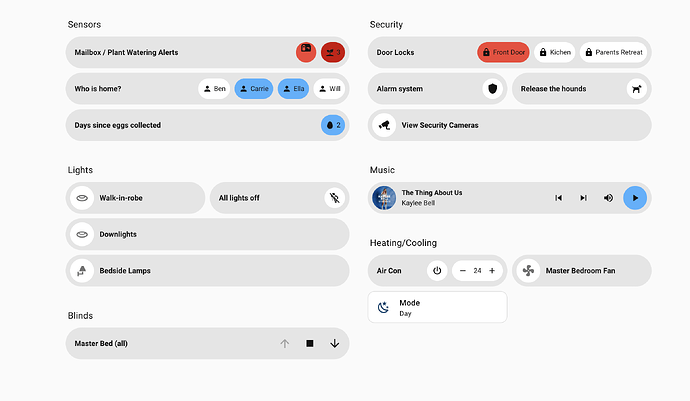The image size is (690, 401).
Task: Click the album art thumbnail
Action: [384, 198]
